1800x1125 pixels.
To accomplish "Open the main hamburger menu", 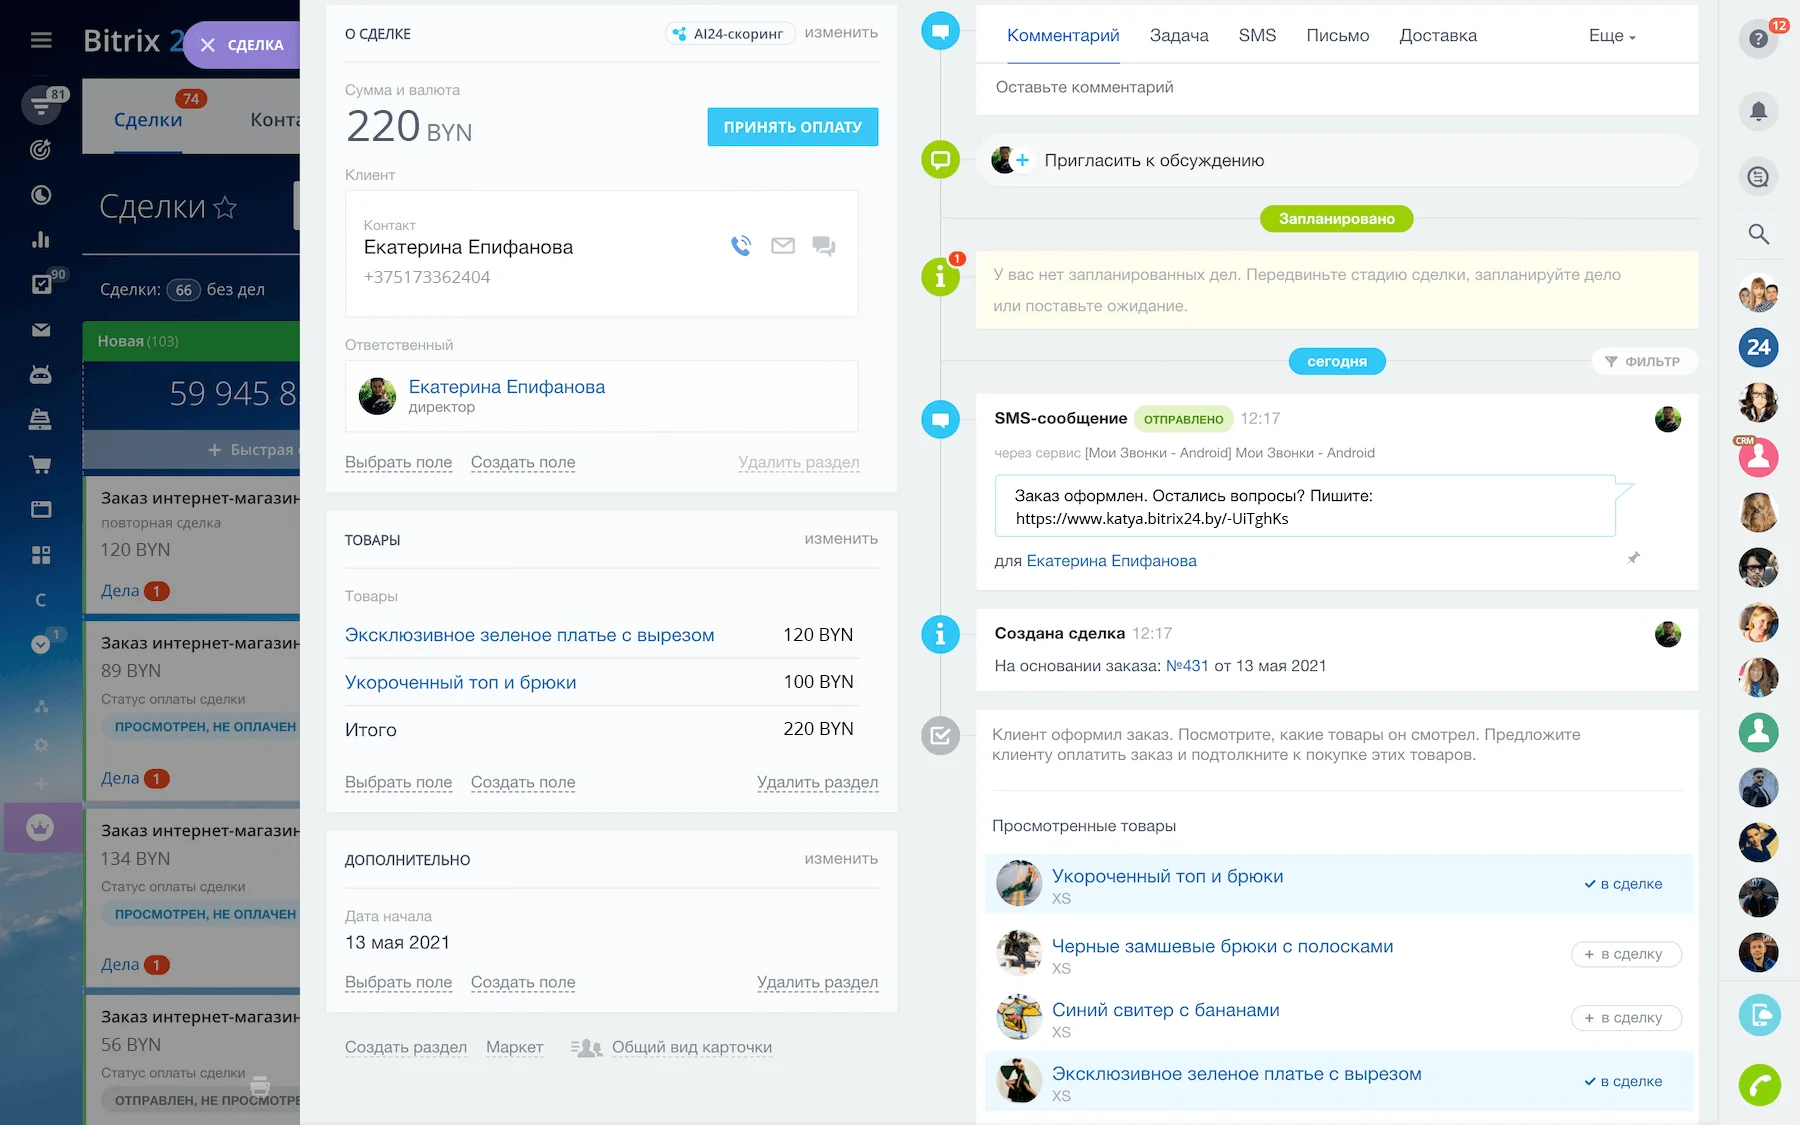I will (41, 39).
